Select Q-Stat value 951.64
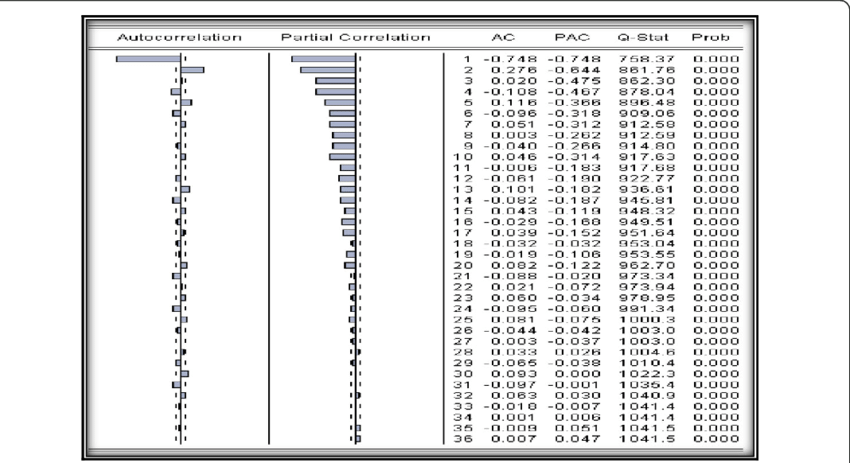850x463 pixels. tap(647, 233)
